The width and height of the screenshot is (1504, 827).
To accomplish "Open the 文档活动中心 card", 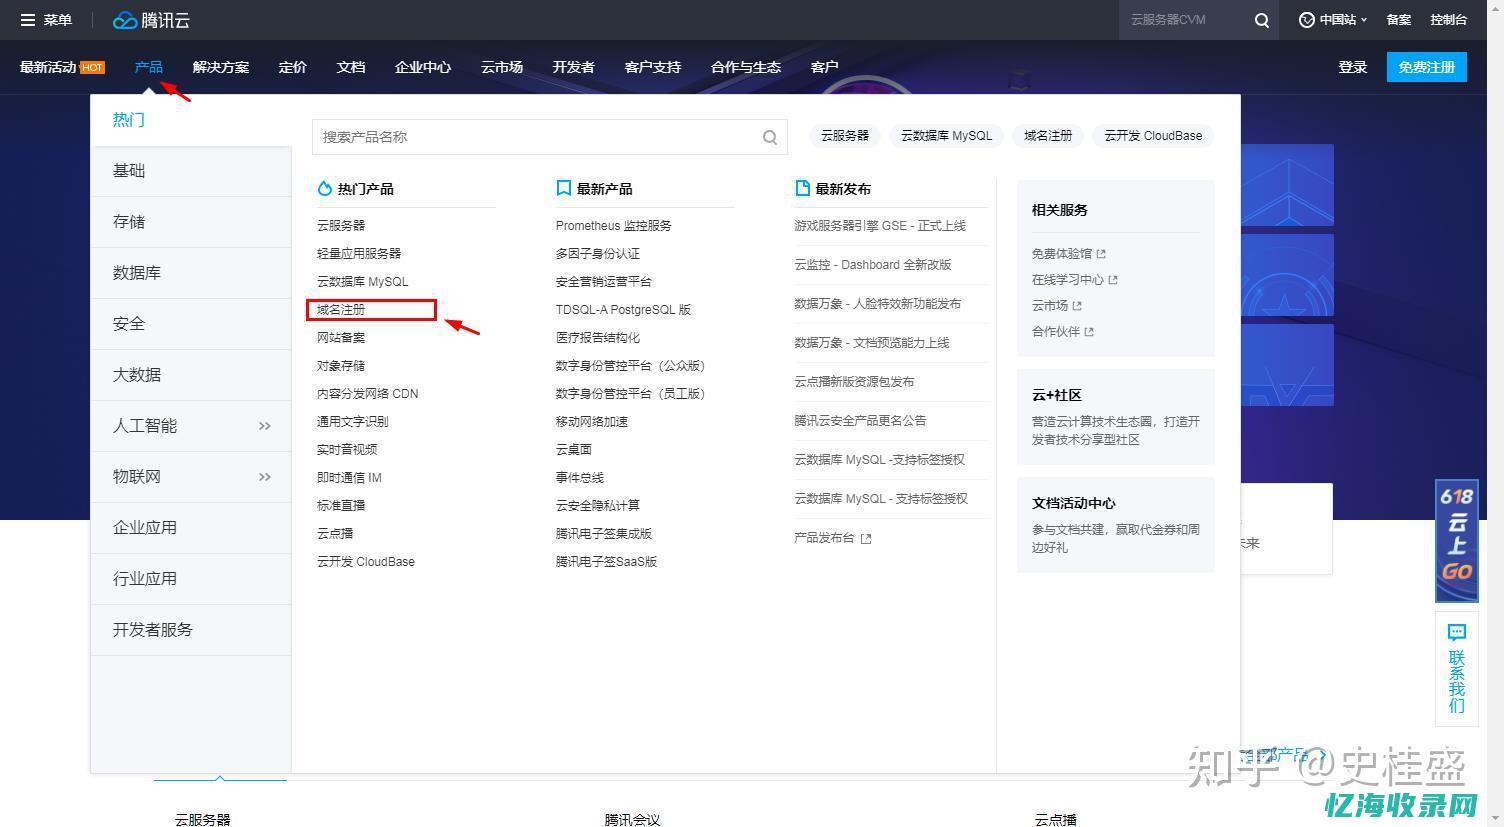I will tap(1116, 525).
